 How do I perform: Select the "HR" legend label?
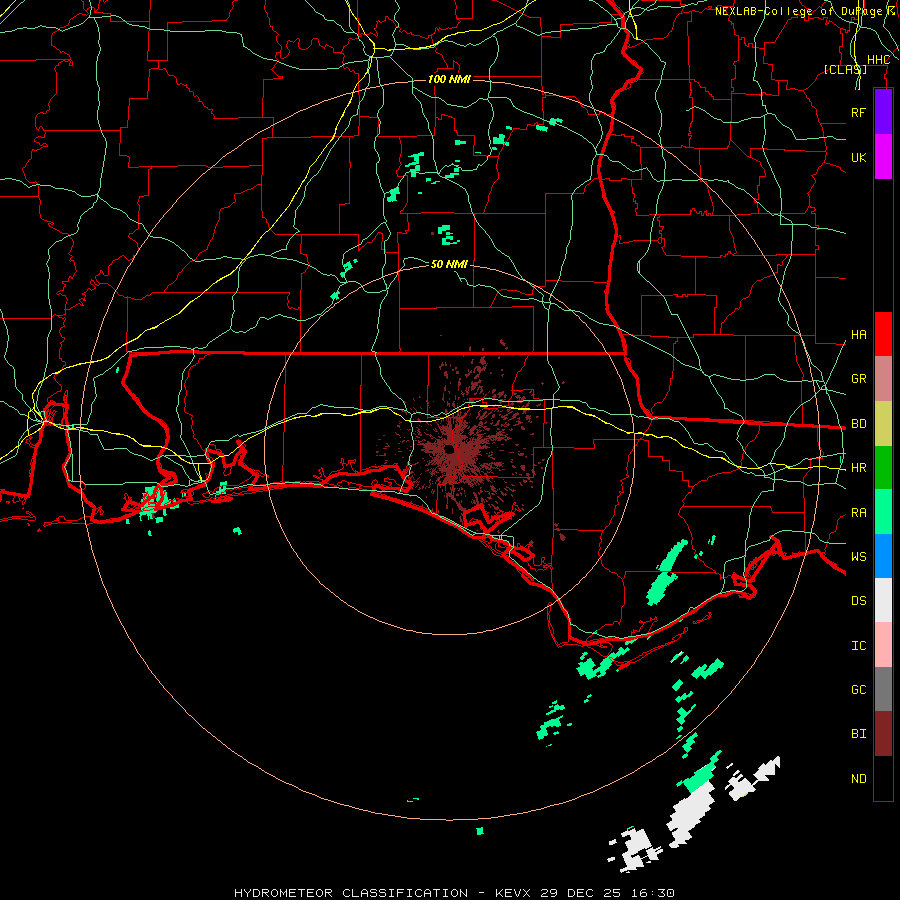(858, 468)
